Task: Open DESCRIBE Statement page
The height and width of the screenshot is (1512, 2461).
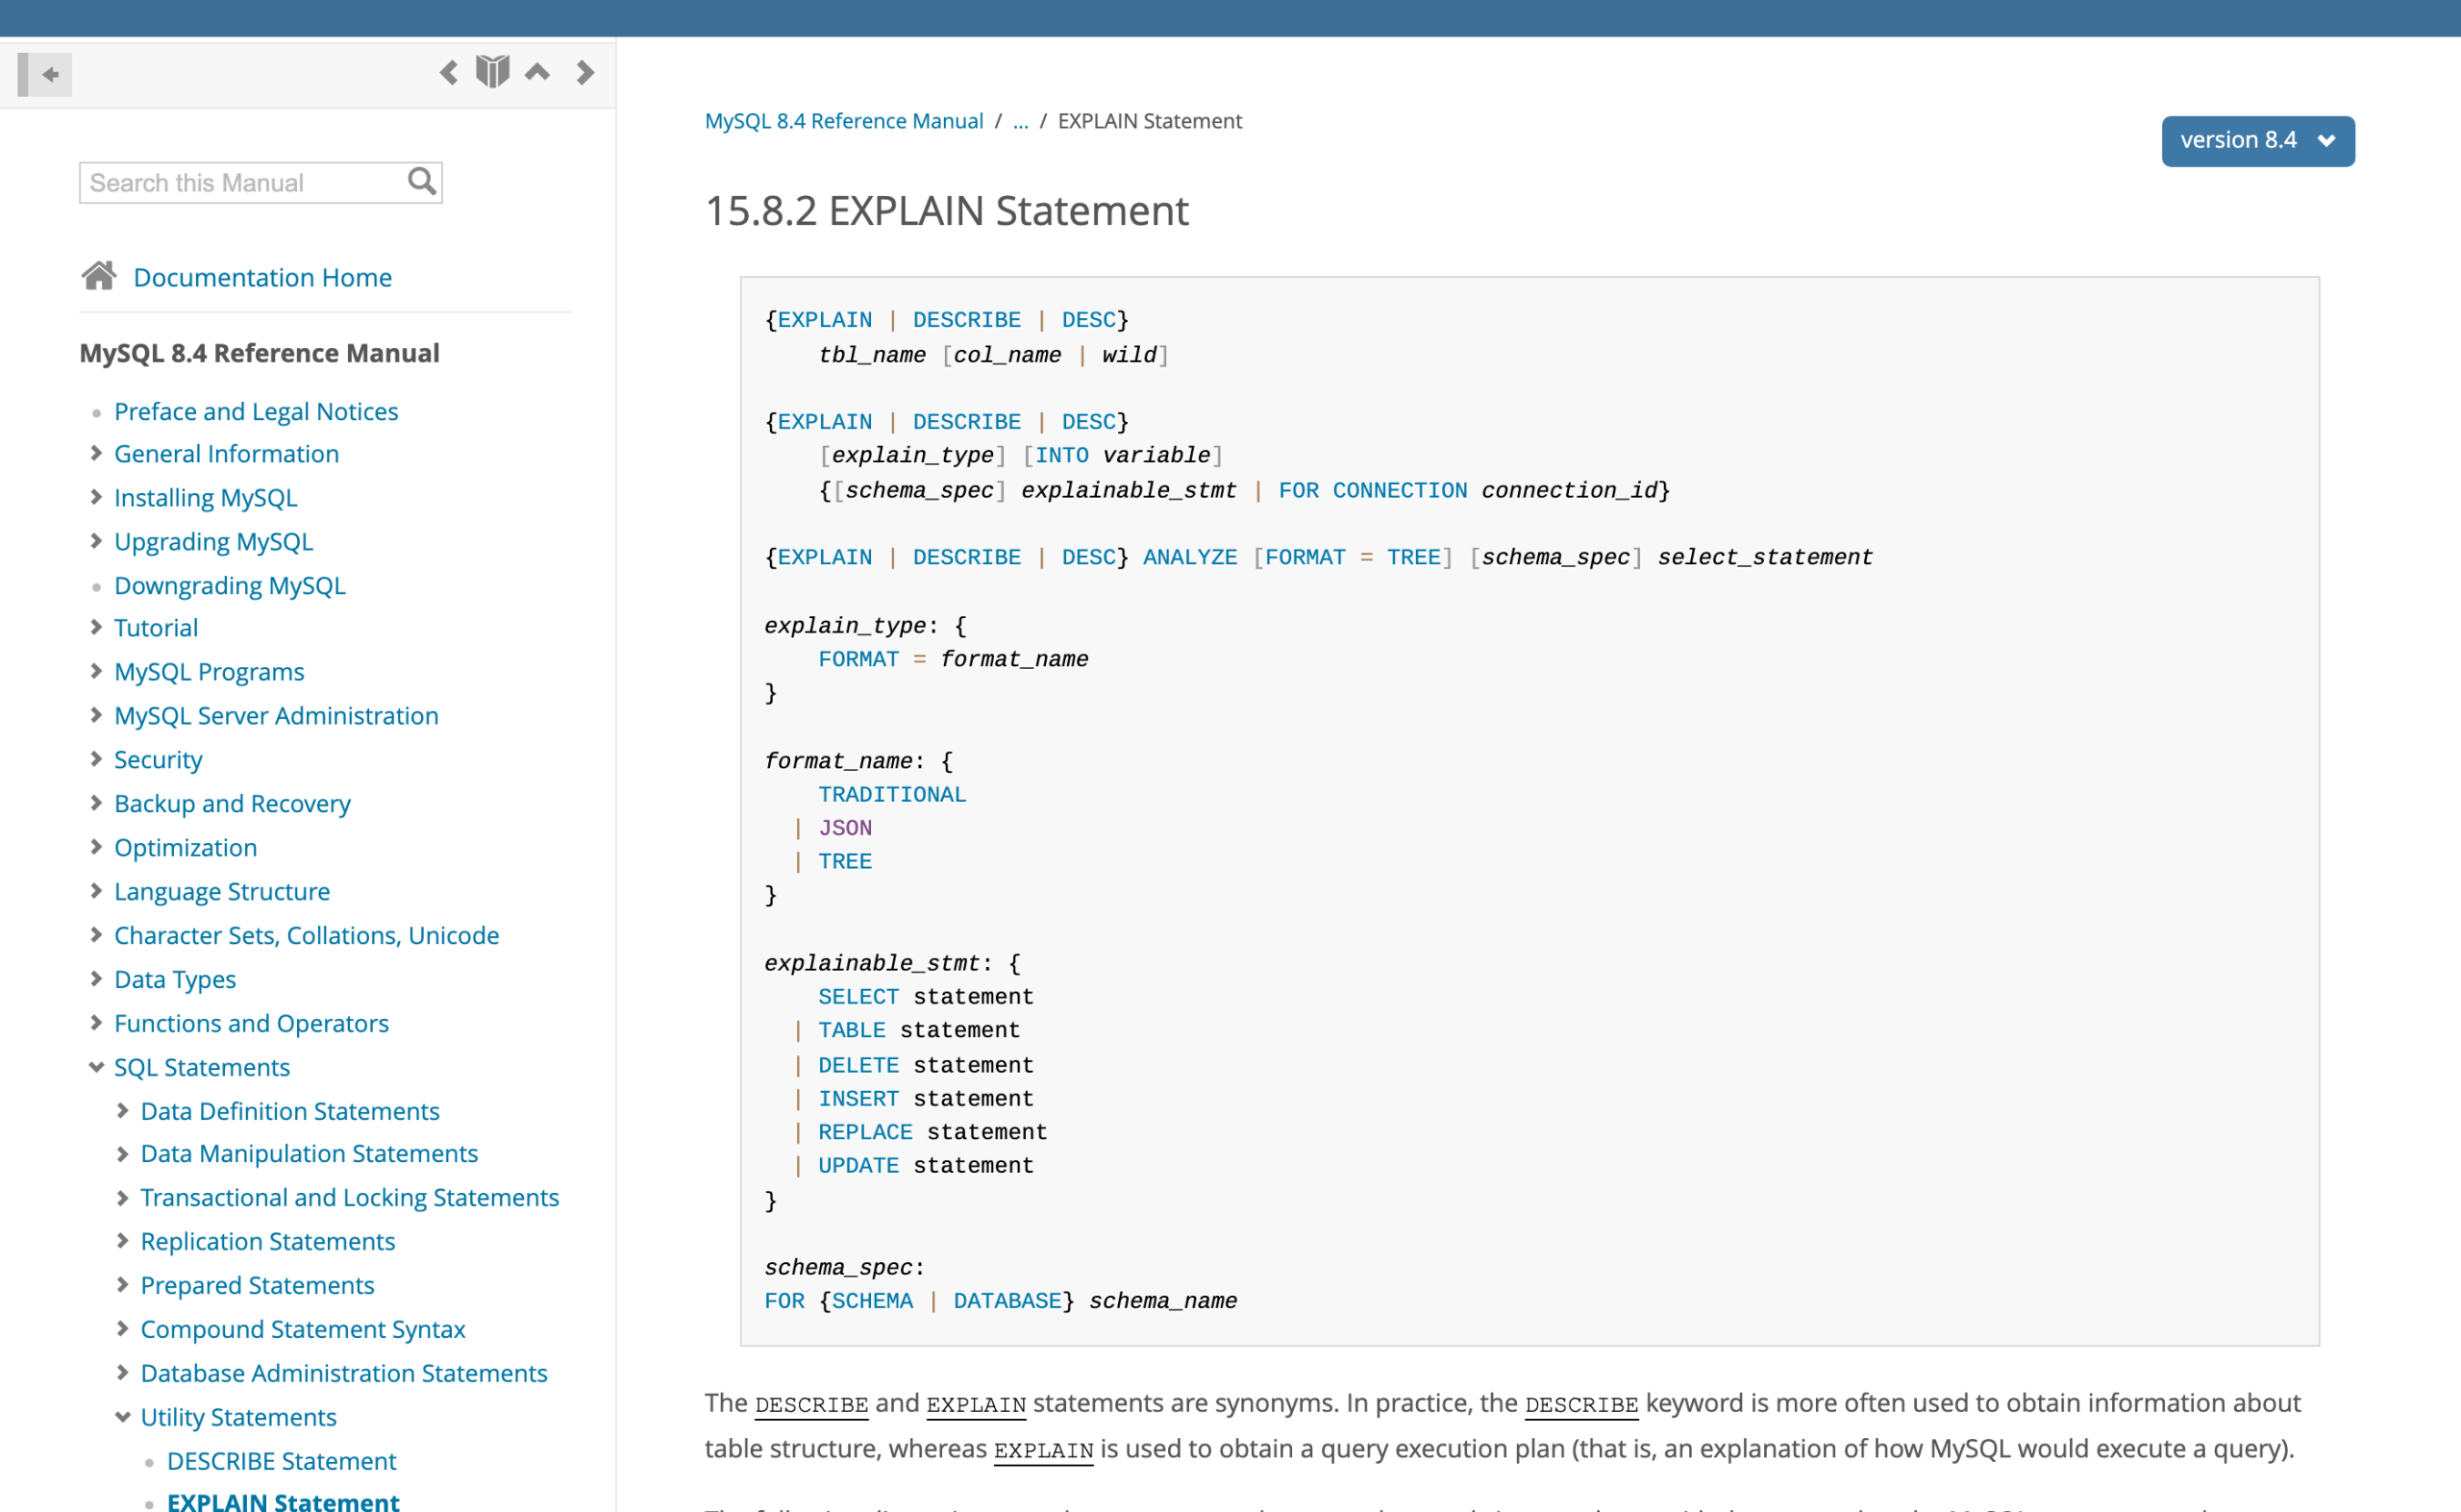Action: click(x=281, y=1461)
